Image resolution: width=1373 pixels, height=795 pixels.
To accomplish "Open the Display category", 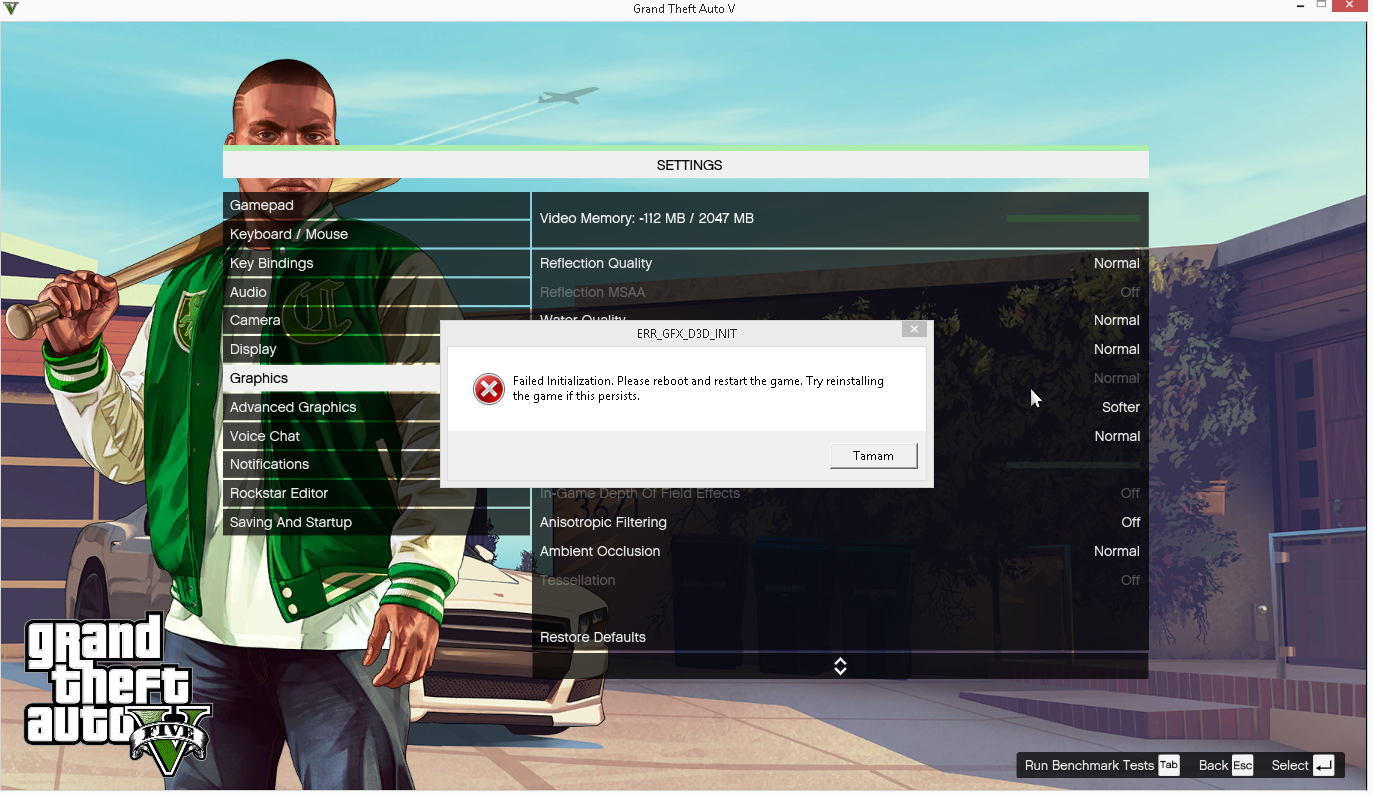I will [x=332, y=349].
